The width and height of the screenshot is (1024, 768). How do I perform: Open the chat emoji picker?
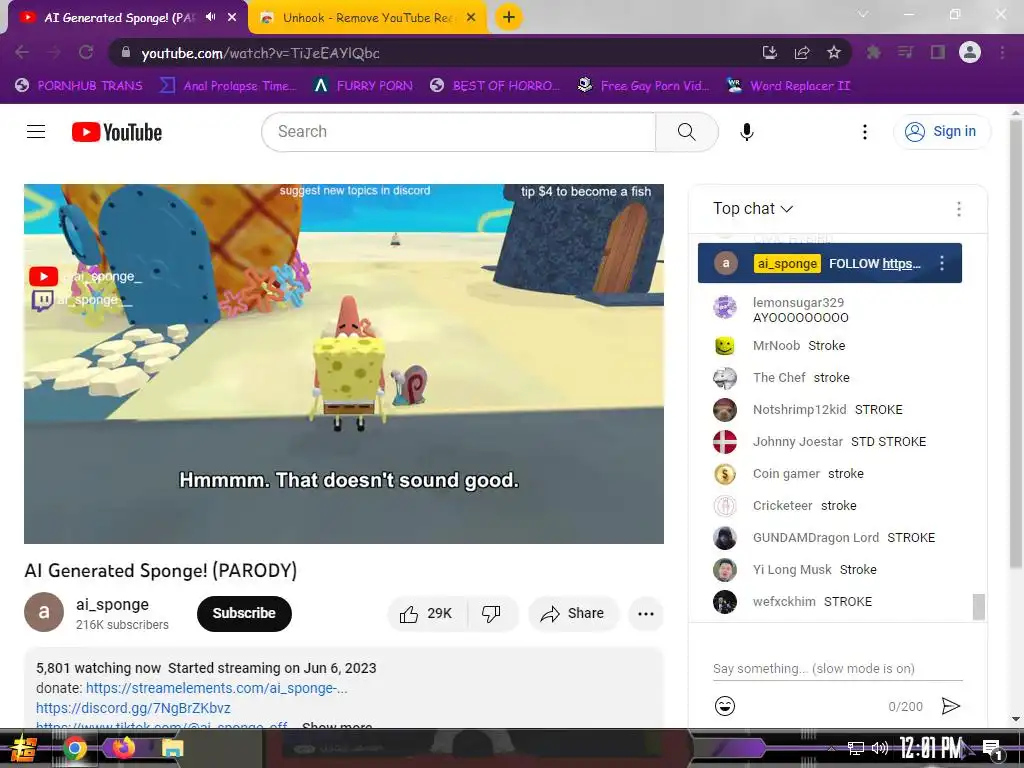coord(725,706)
